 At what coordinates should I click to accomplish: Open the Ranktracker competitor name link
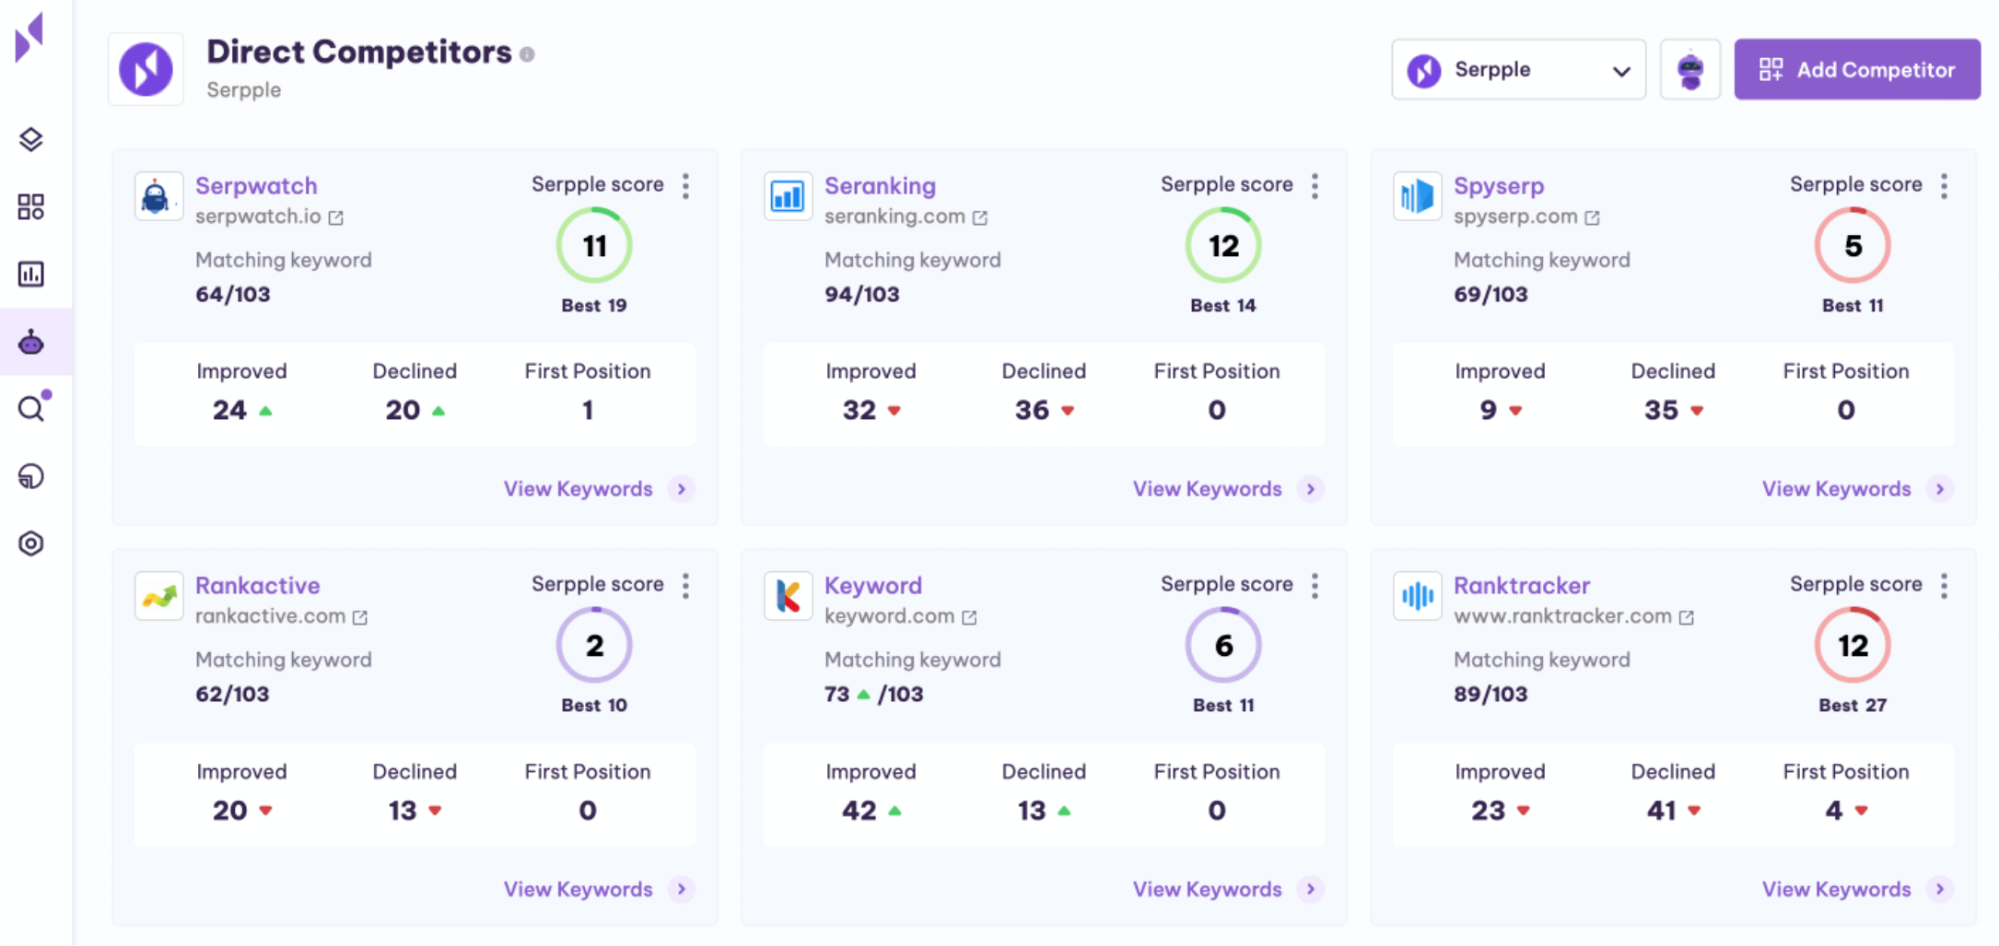click(1522, 586)
